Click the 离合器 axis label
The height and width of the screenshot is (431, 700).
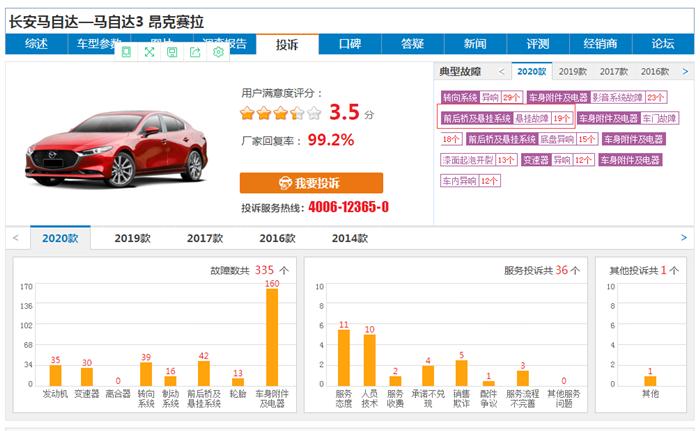pos(118,394)
